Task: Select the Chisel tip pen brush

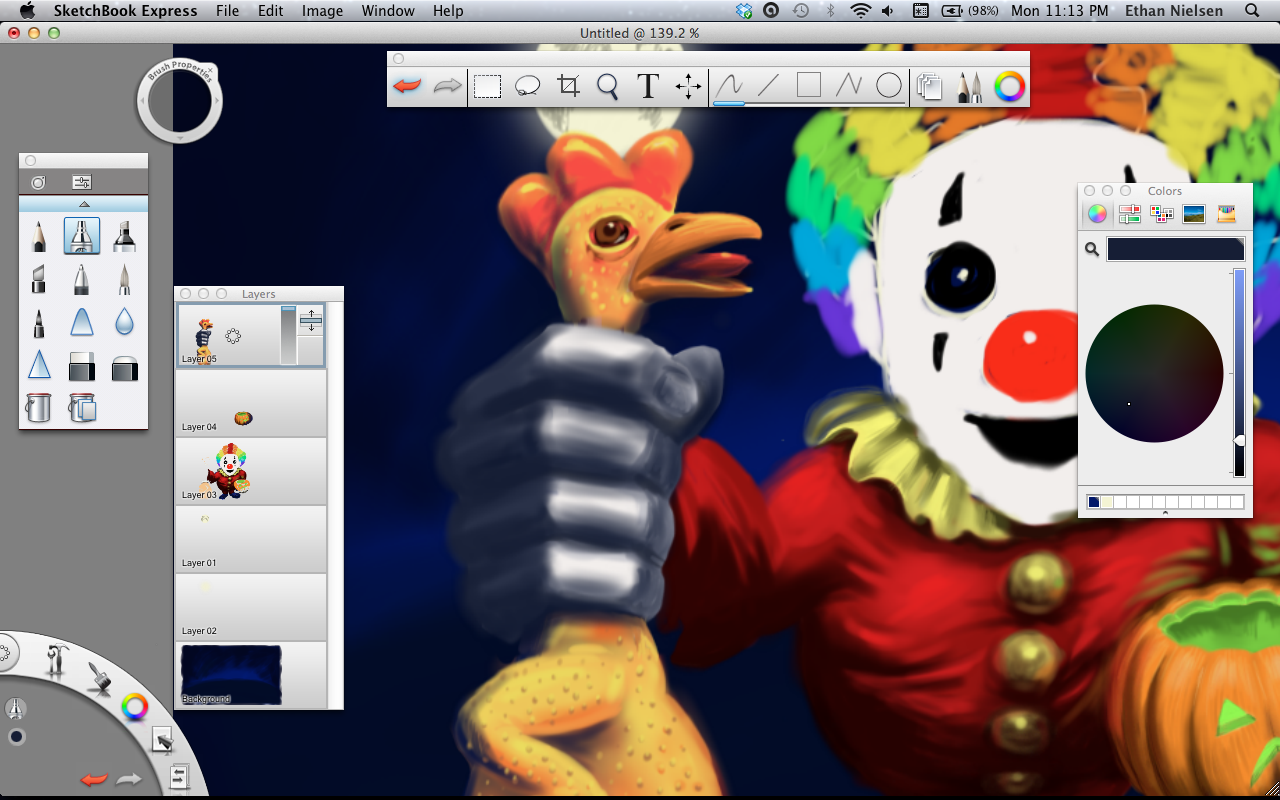Action: click(38, 279)
